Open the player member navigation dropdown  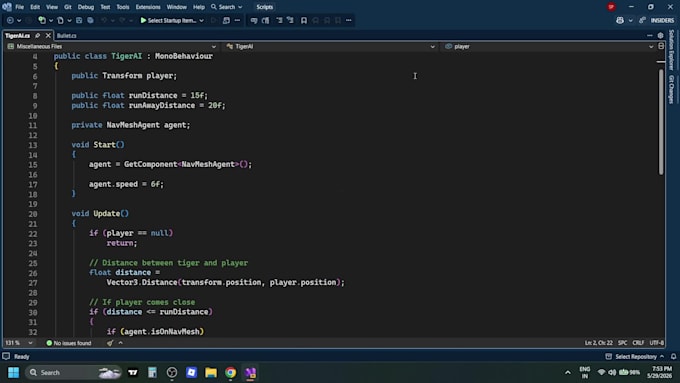point(549,46)
